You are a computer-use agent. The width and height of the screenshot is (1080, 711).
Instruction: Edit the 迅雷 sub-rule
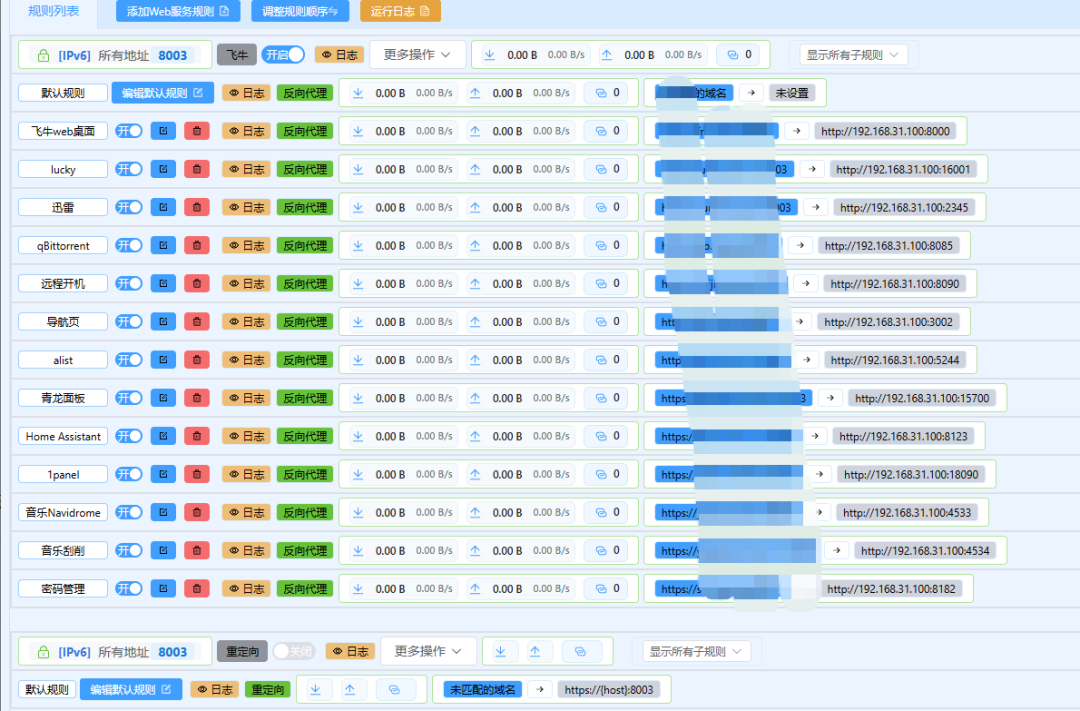(x=163, y=207)
